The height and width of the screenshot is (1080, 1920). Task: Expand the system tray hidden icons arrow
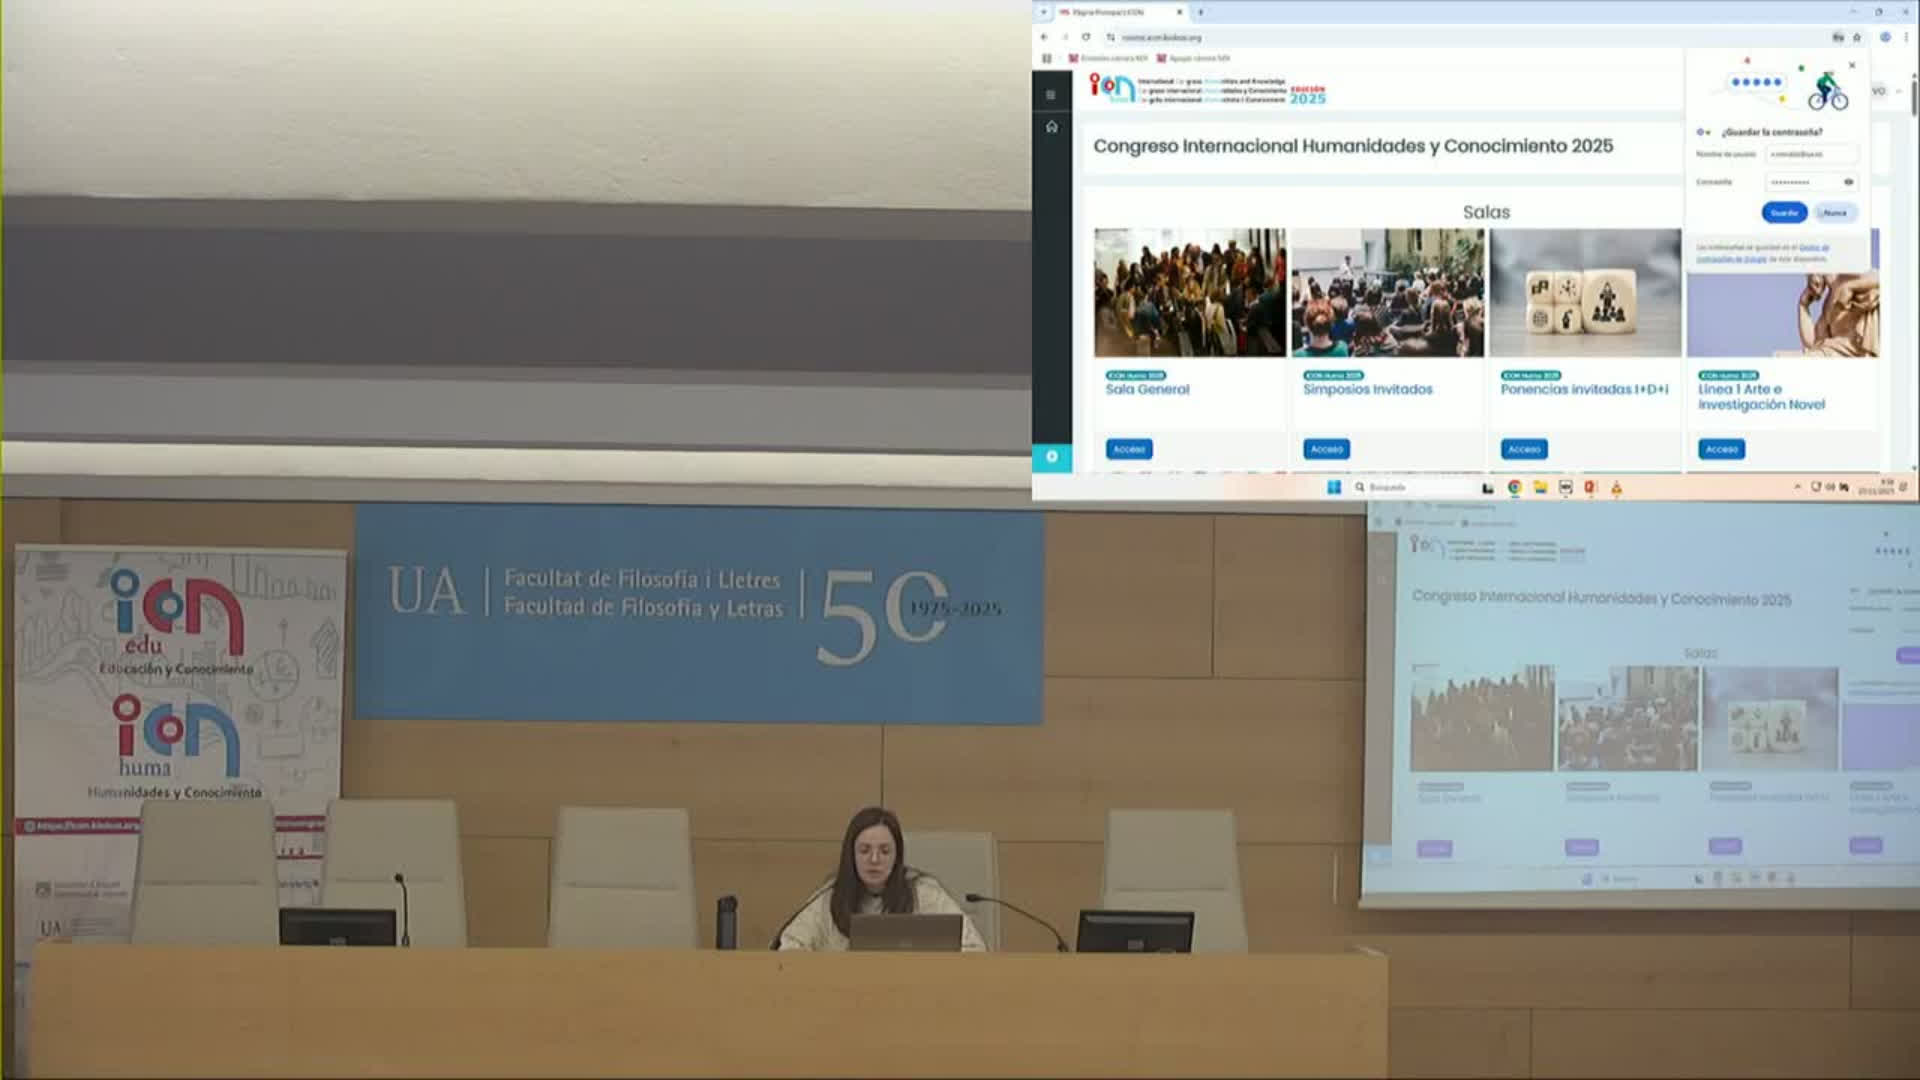click(x=1797, y=487)
